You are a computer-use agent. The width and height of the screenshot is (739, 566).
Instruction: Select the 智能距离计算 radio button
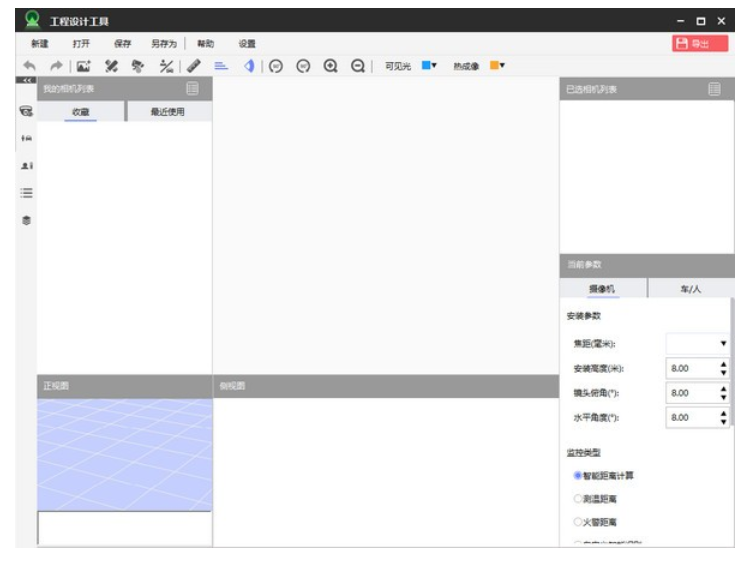click(x=577, y=476)
